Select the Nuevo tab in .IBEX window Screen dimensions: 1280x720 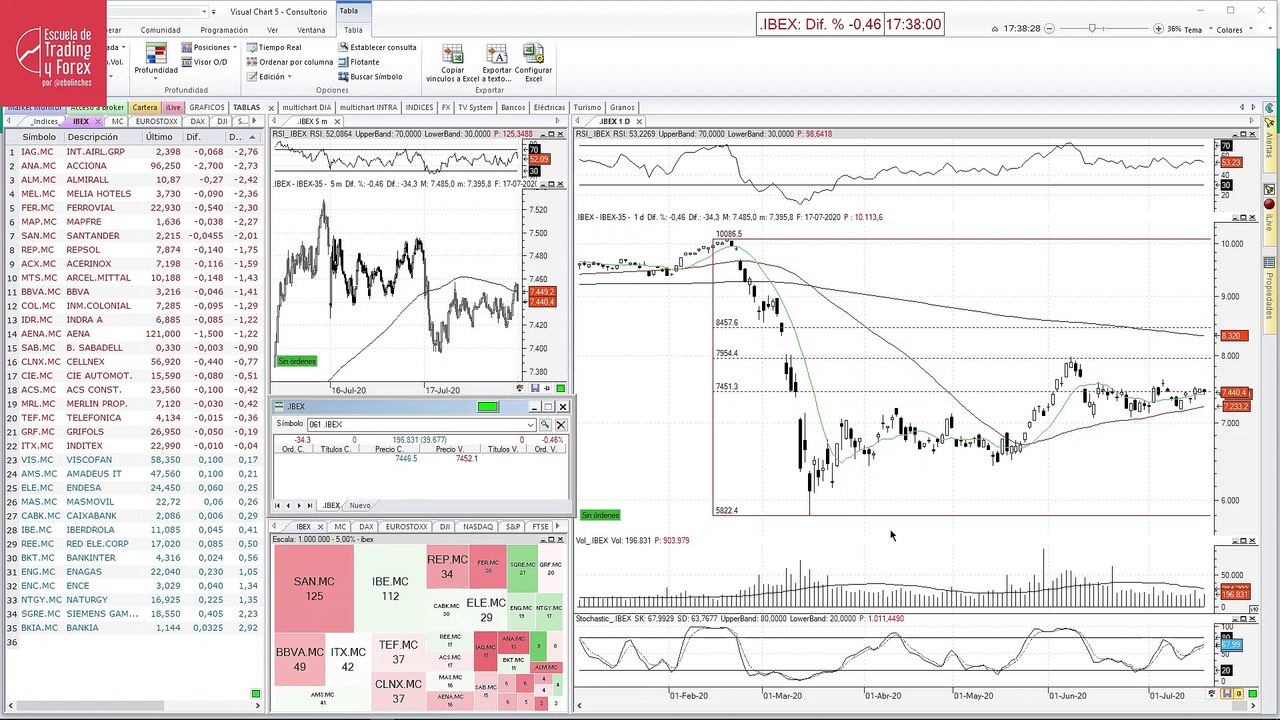360,506
